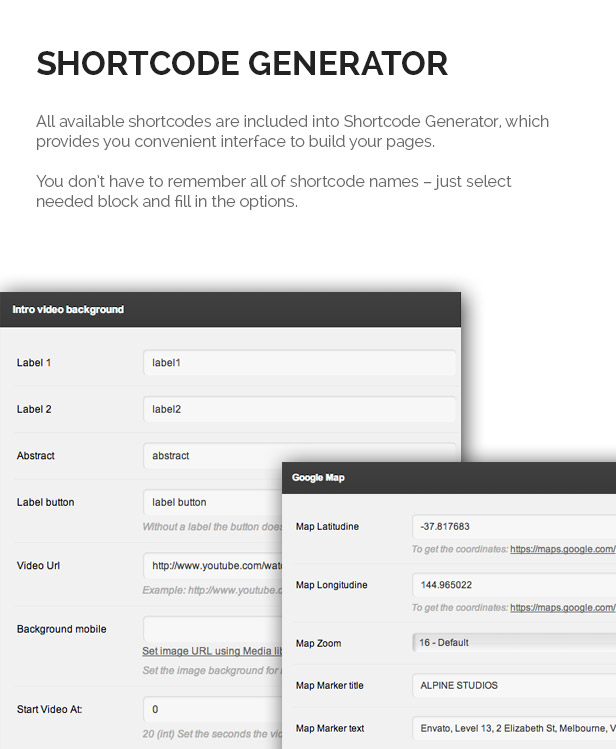
Task: Click the Label button text field
Action: (x=212, y=502)
